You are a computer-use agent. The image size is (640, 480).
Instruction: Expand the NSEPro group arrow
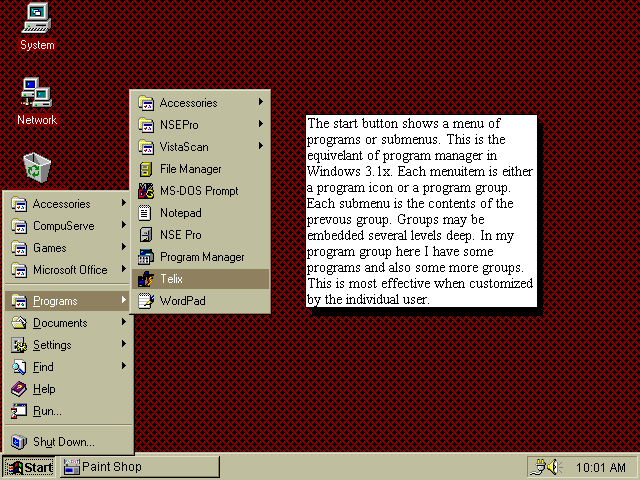coord(261,124)
